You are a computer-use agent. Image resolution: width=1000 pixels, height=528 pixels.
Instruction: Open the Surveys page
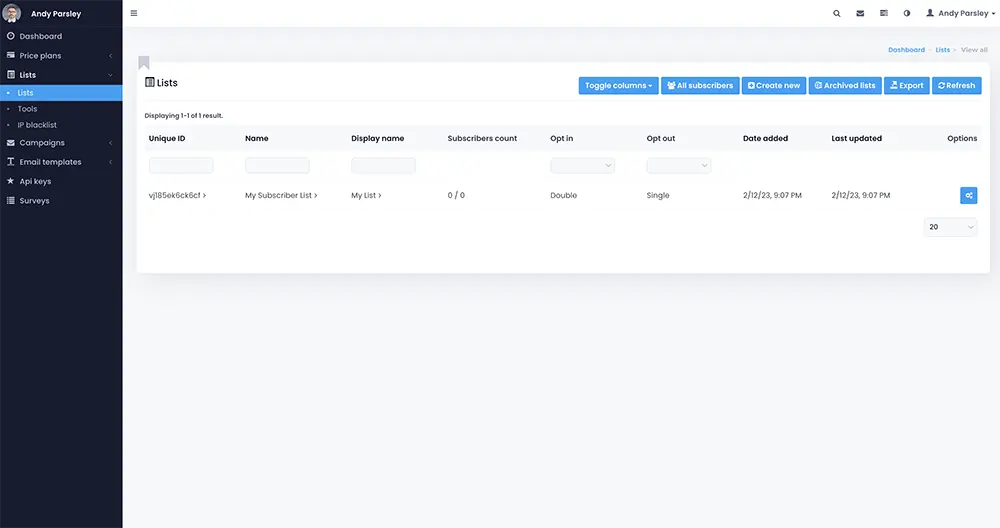point(61,200)
